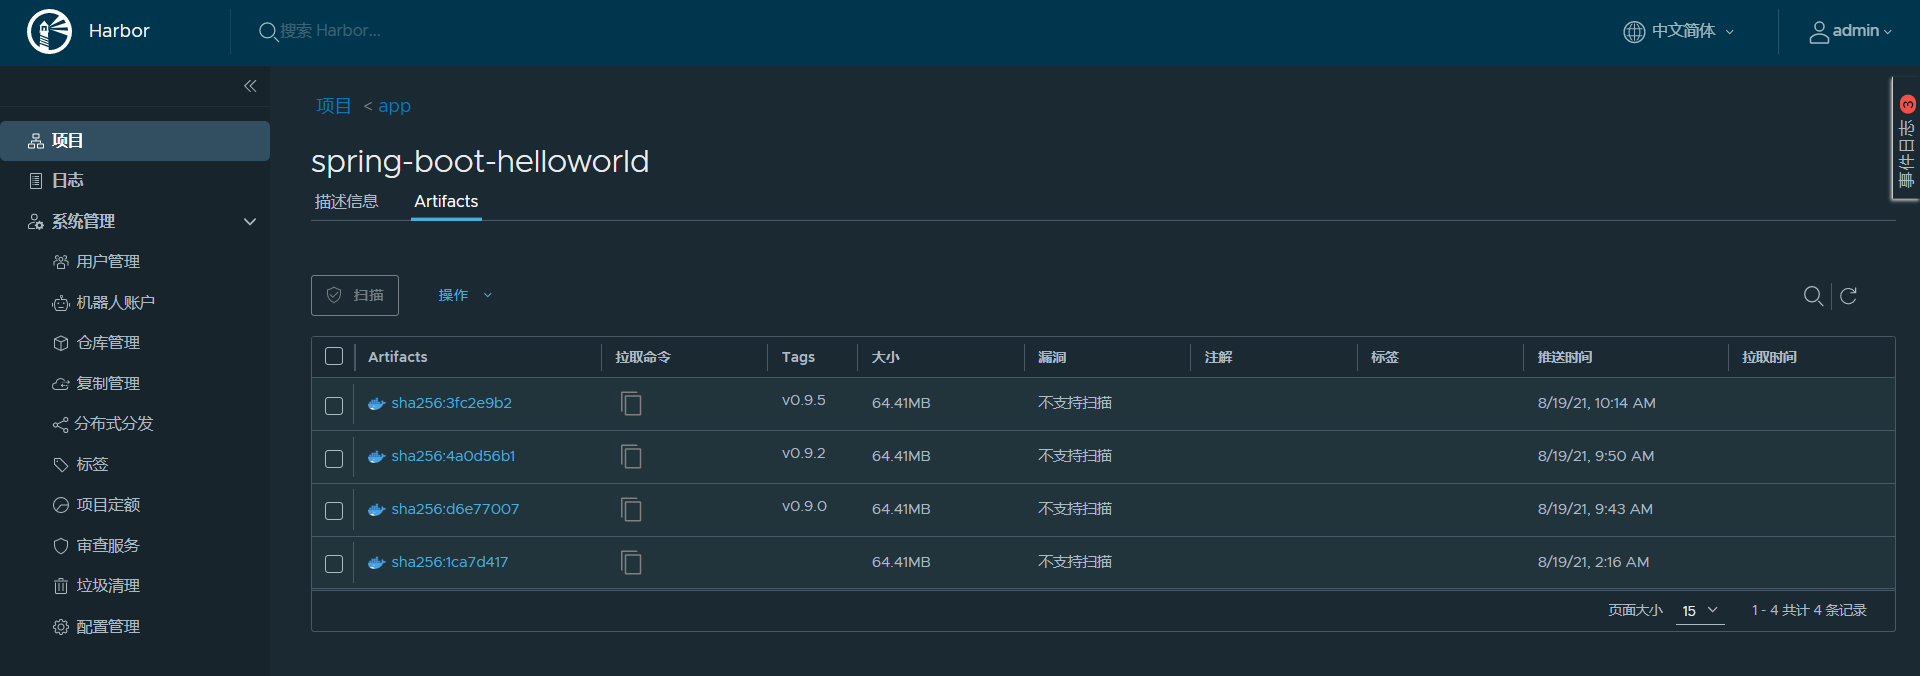Open artifact sha256:1ca7d417 link

[x=449, y=562]
